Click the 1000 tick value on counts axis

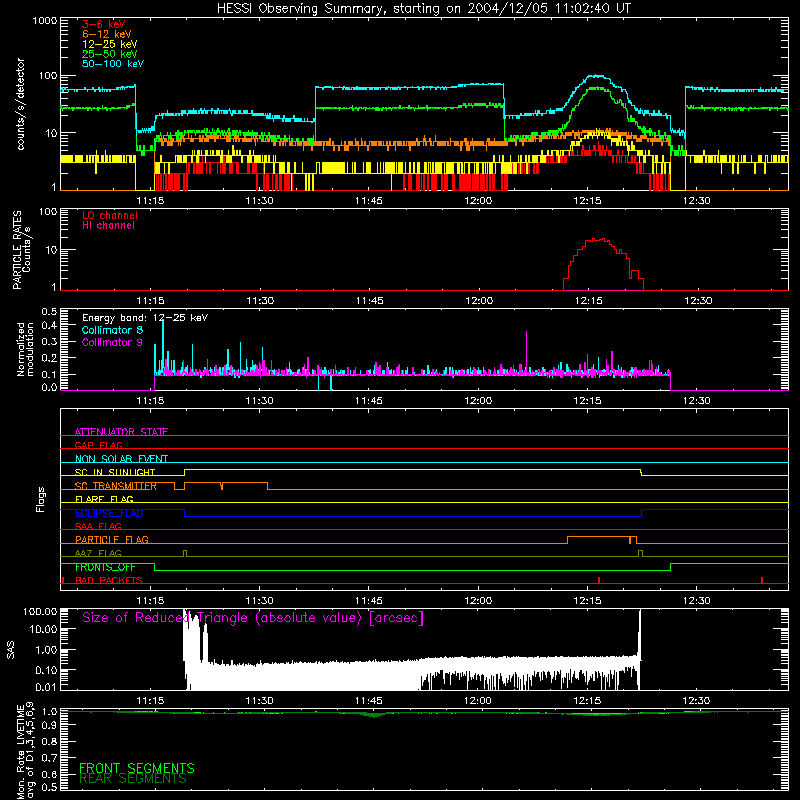tap(44, 21)
